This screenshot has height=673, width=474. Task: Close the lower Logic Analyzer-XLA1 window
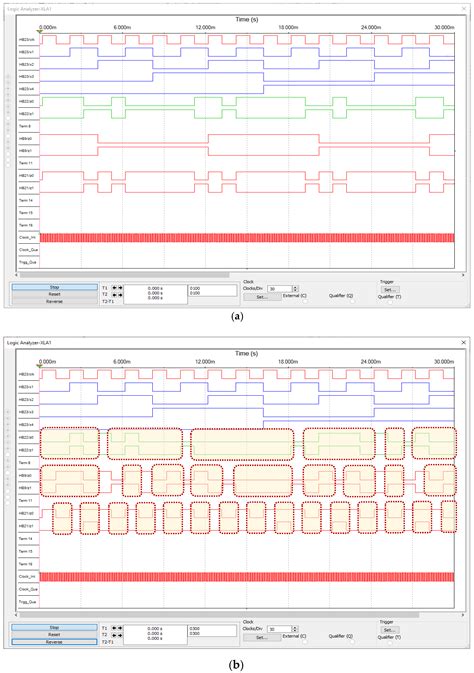pos(463,343)
